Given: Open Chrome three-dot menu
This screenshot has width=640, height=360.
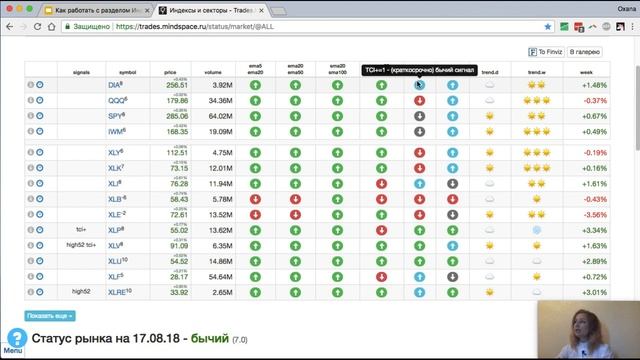Looking at the screenshot, I should coord(633,27).
